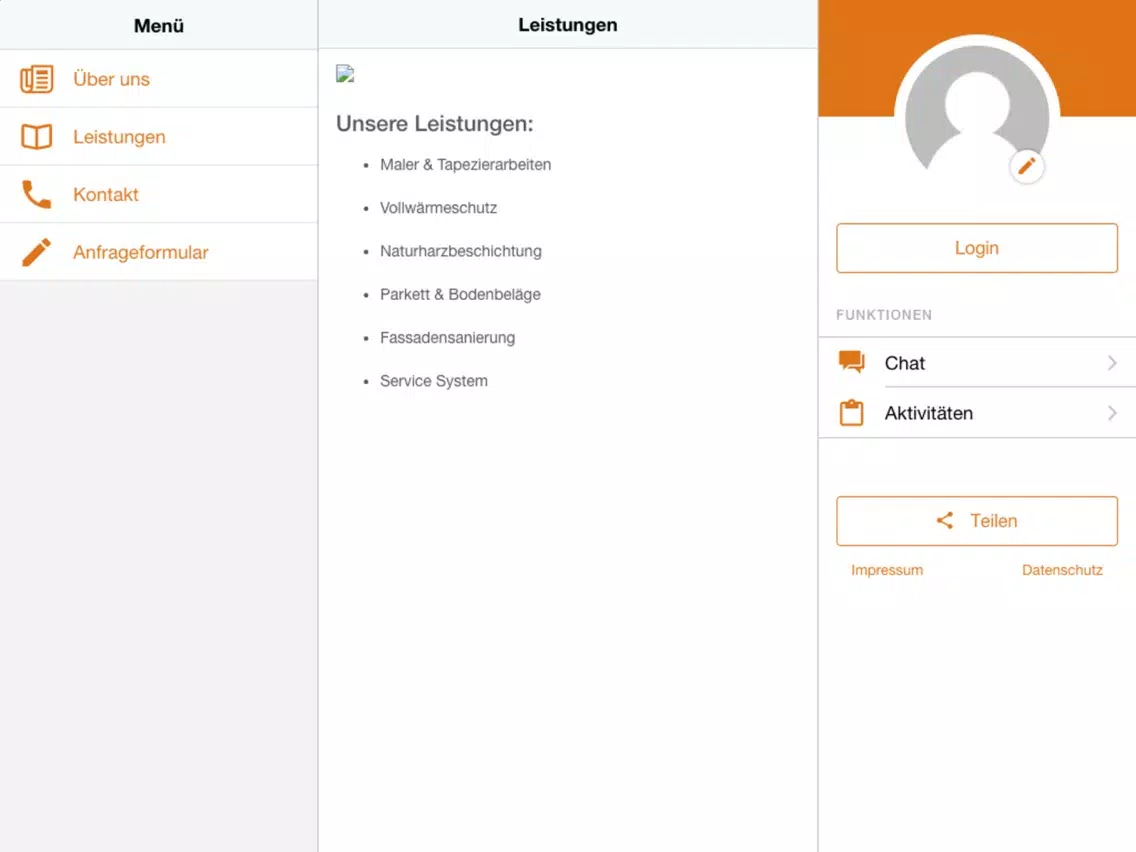The height and width of the screenshot is (852, 1136).
Task: Click the FUNKTIONEN section label
Action: pos(884,315)
